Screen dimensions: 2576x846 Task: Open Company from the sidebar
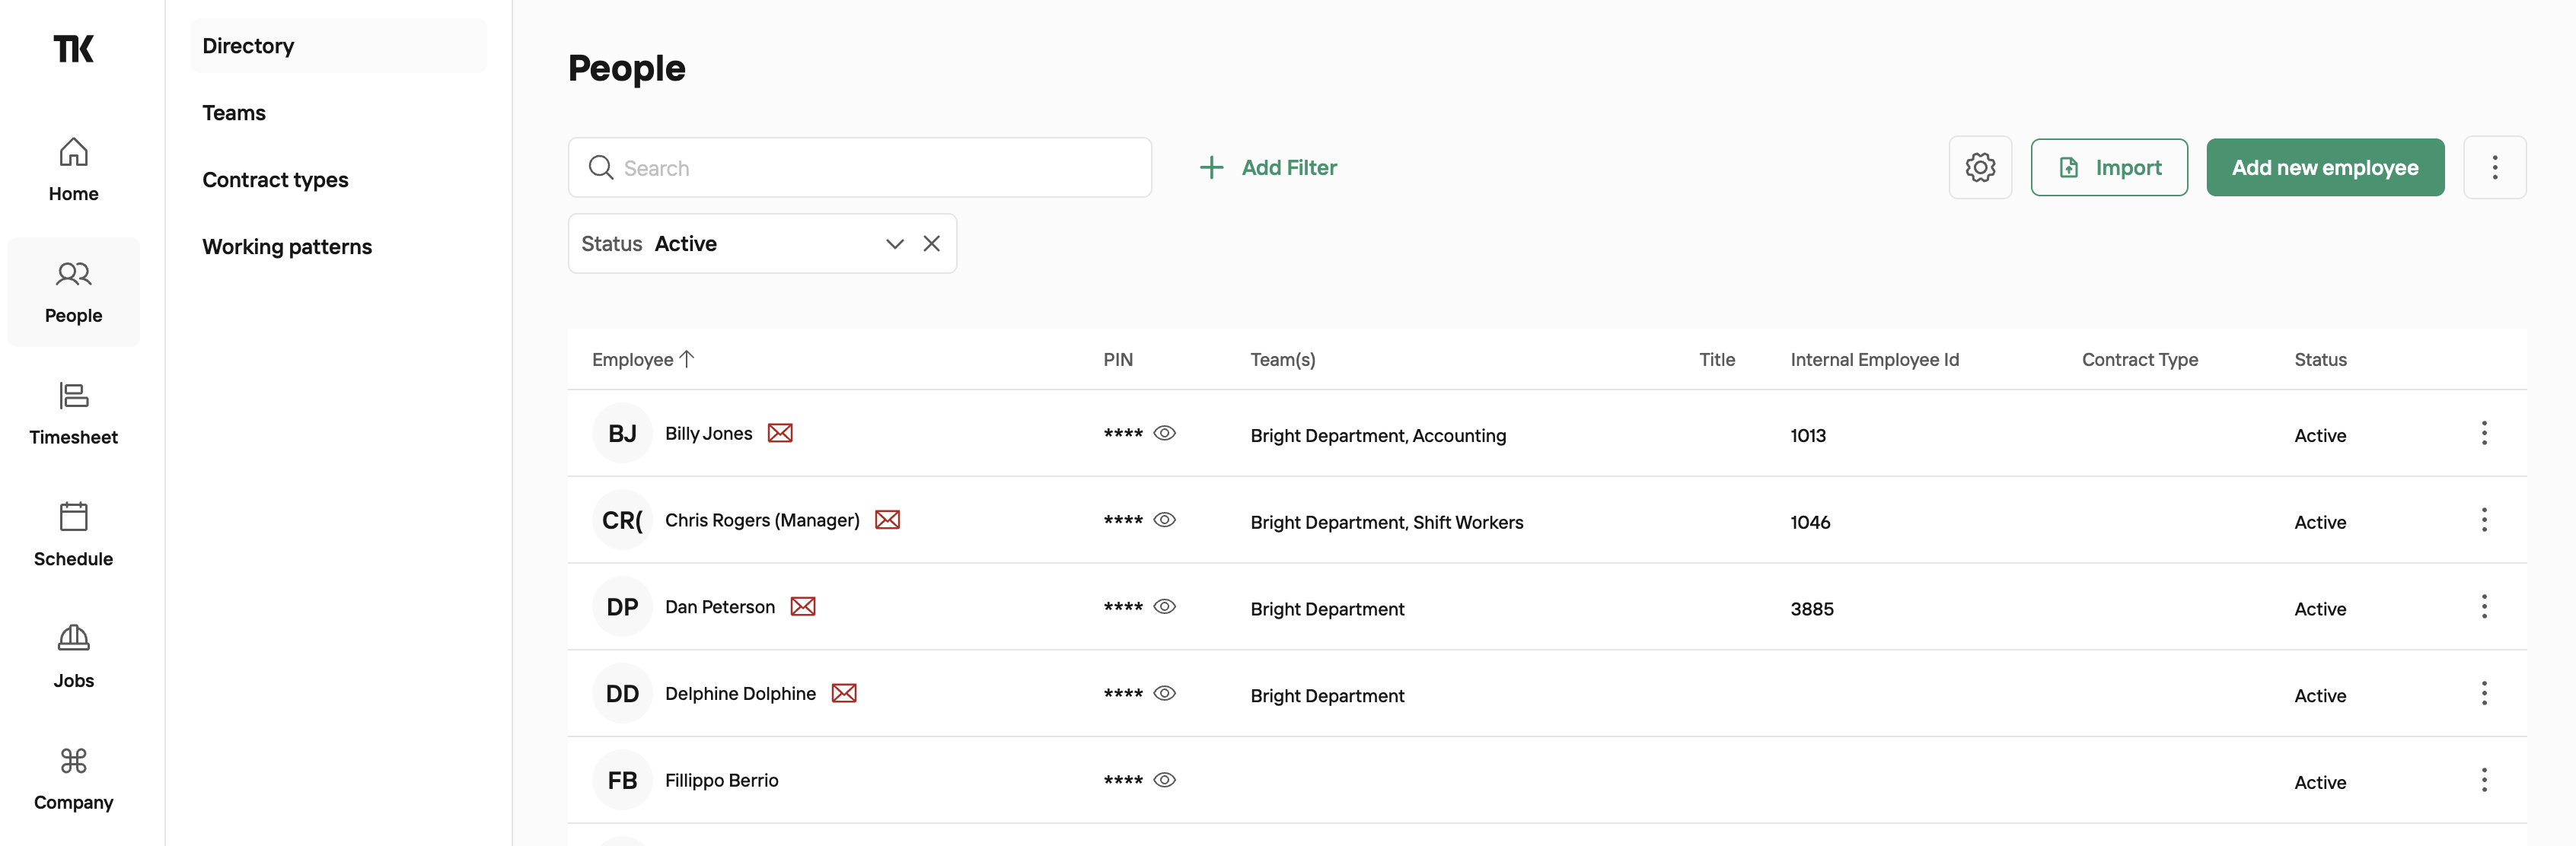pyautogui.click(x=73, y=779)
